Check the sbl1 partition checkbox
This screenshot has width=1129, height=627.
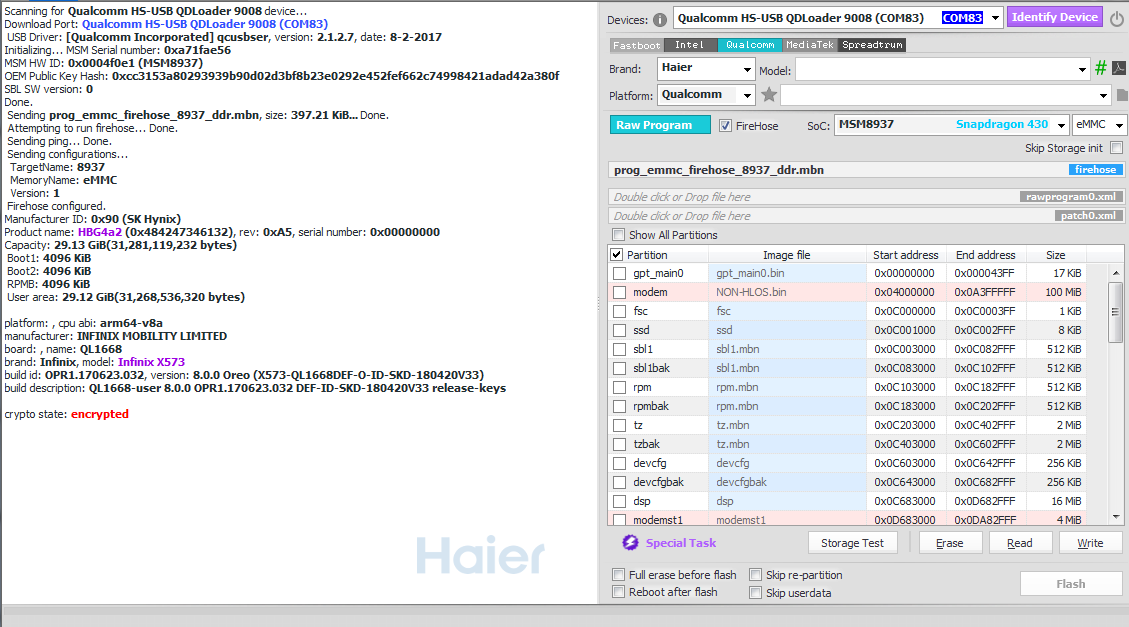619,349
